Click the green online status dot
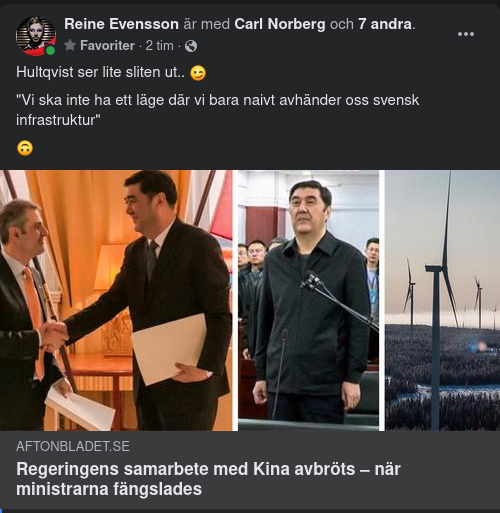Viewport: 500px width, 513px height. pyautogui.click(x=50, y=50)
